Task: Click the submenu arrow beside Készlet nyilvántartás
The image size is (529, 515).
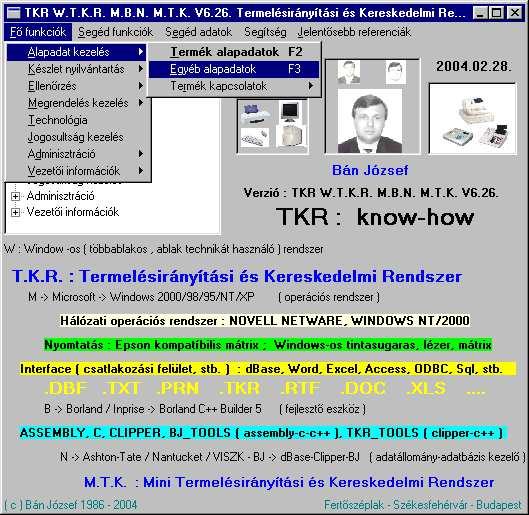Action: tap(141, 69)
